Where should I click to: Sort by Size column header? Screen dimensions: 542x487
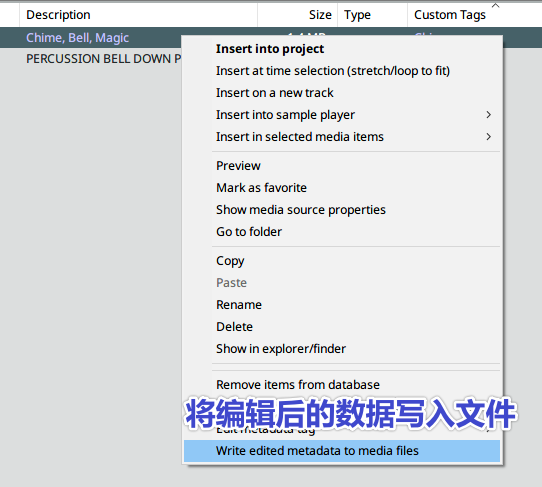(x=298, y=15)
